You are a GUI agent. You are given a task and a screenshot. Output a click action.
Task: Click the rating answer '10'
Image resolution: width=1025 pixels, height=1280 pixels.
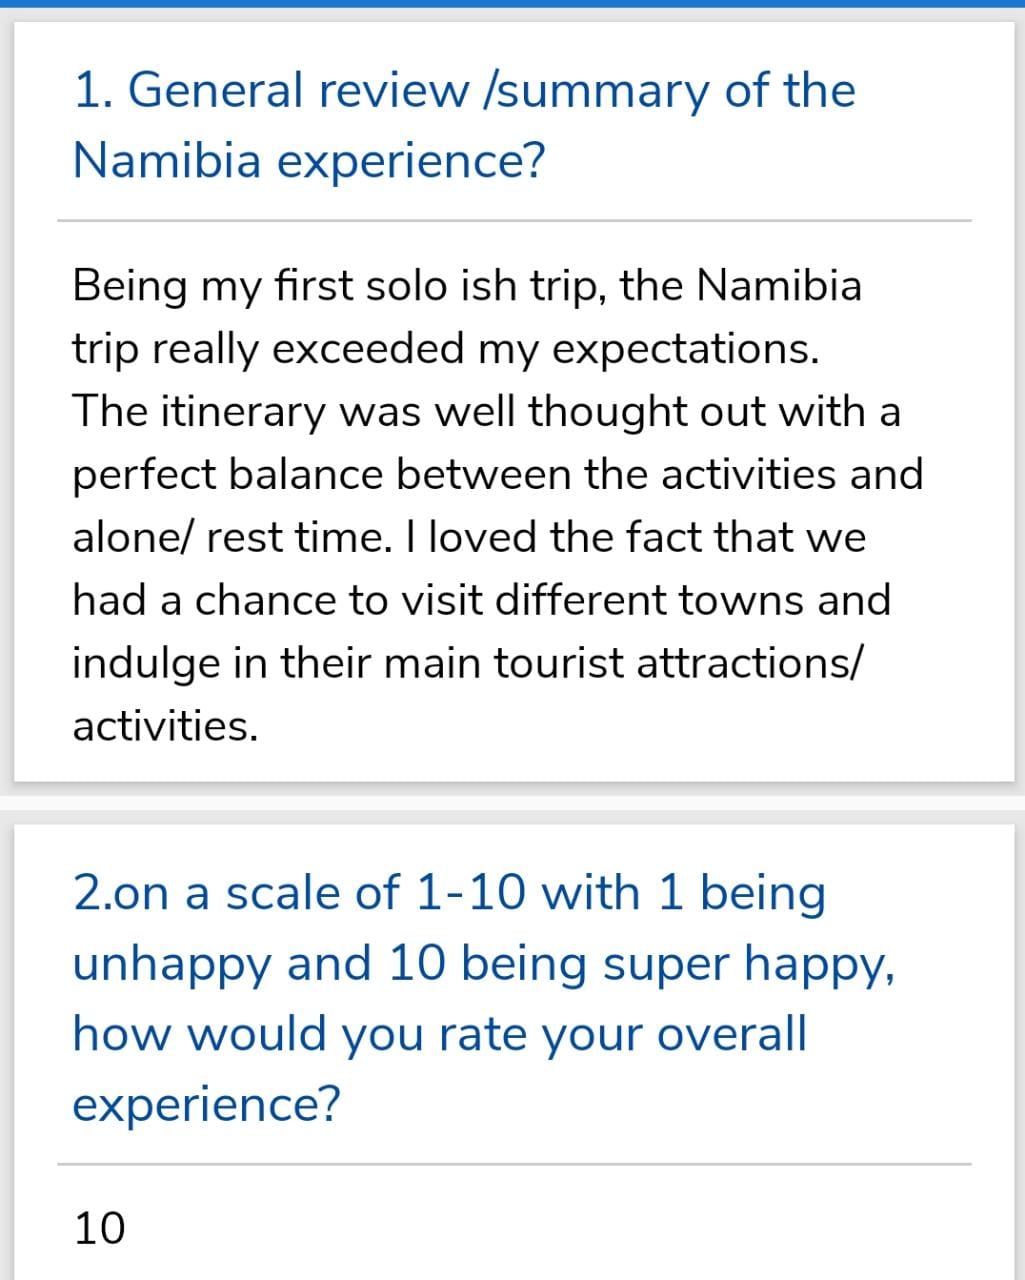click(x=100, y=1227)
